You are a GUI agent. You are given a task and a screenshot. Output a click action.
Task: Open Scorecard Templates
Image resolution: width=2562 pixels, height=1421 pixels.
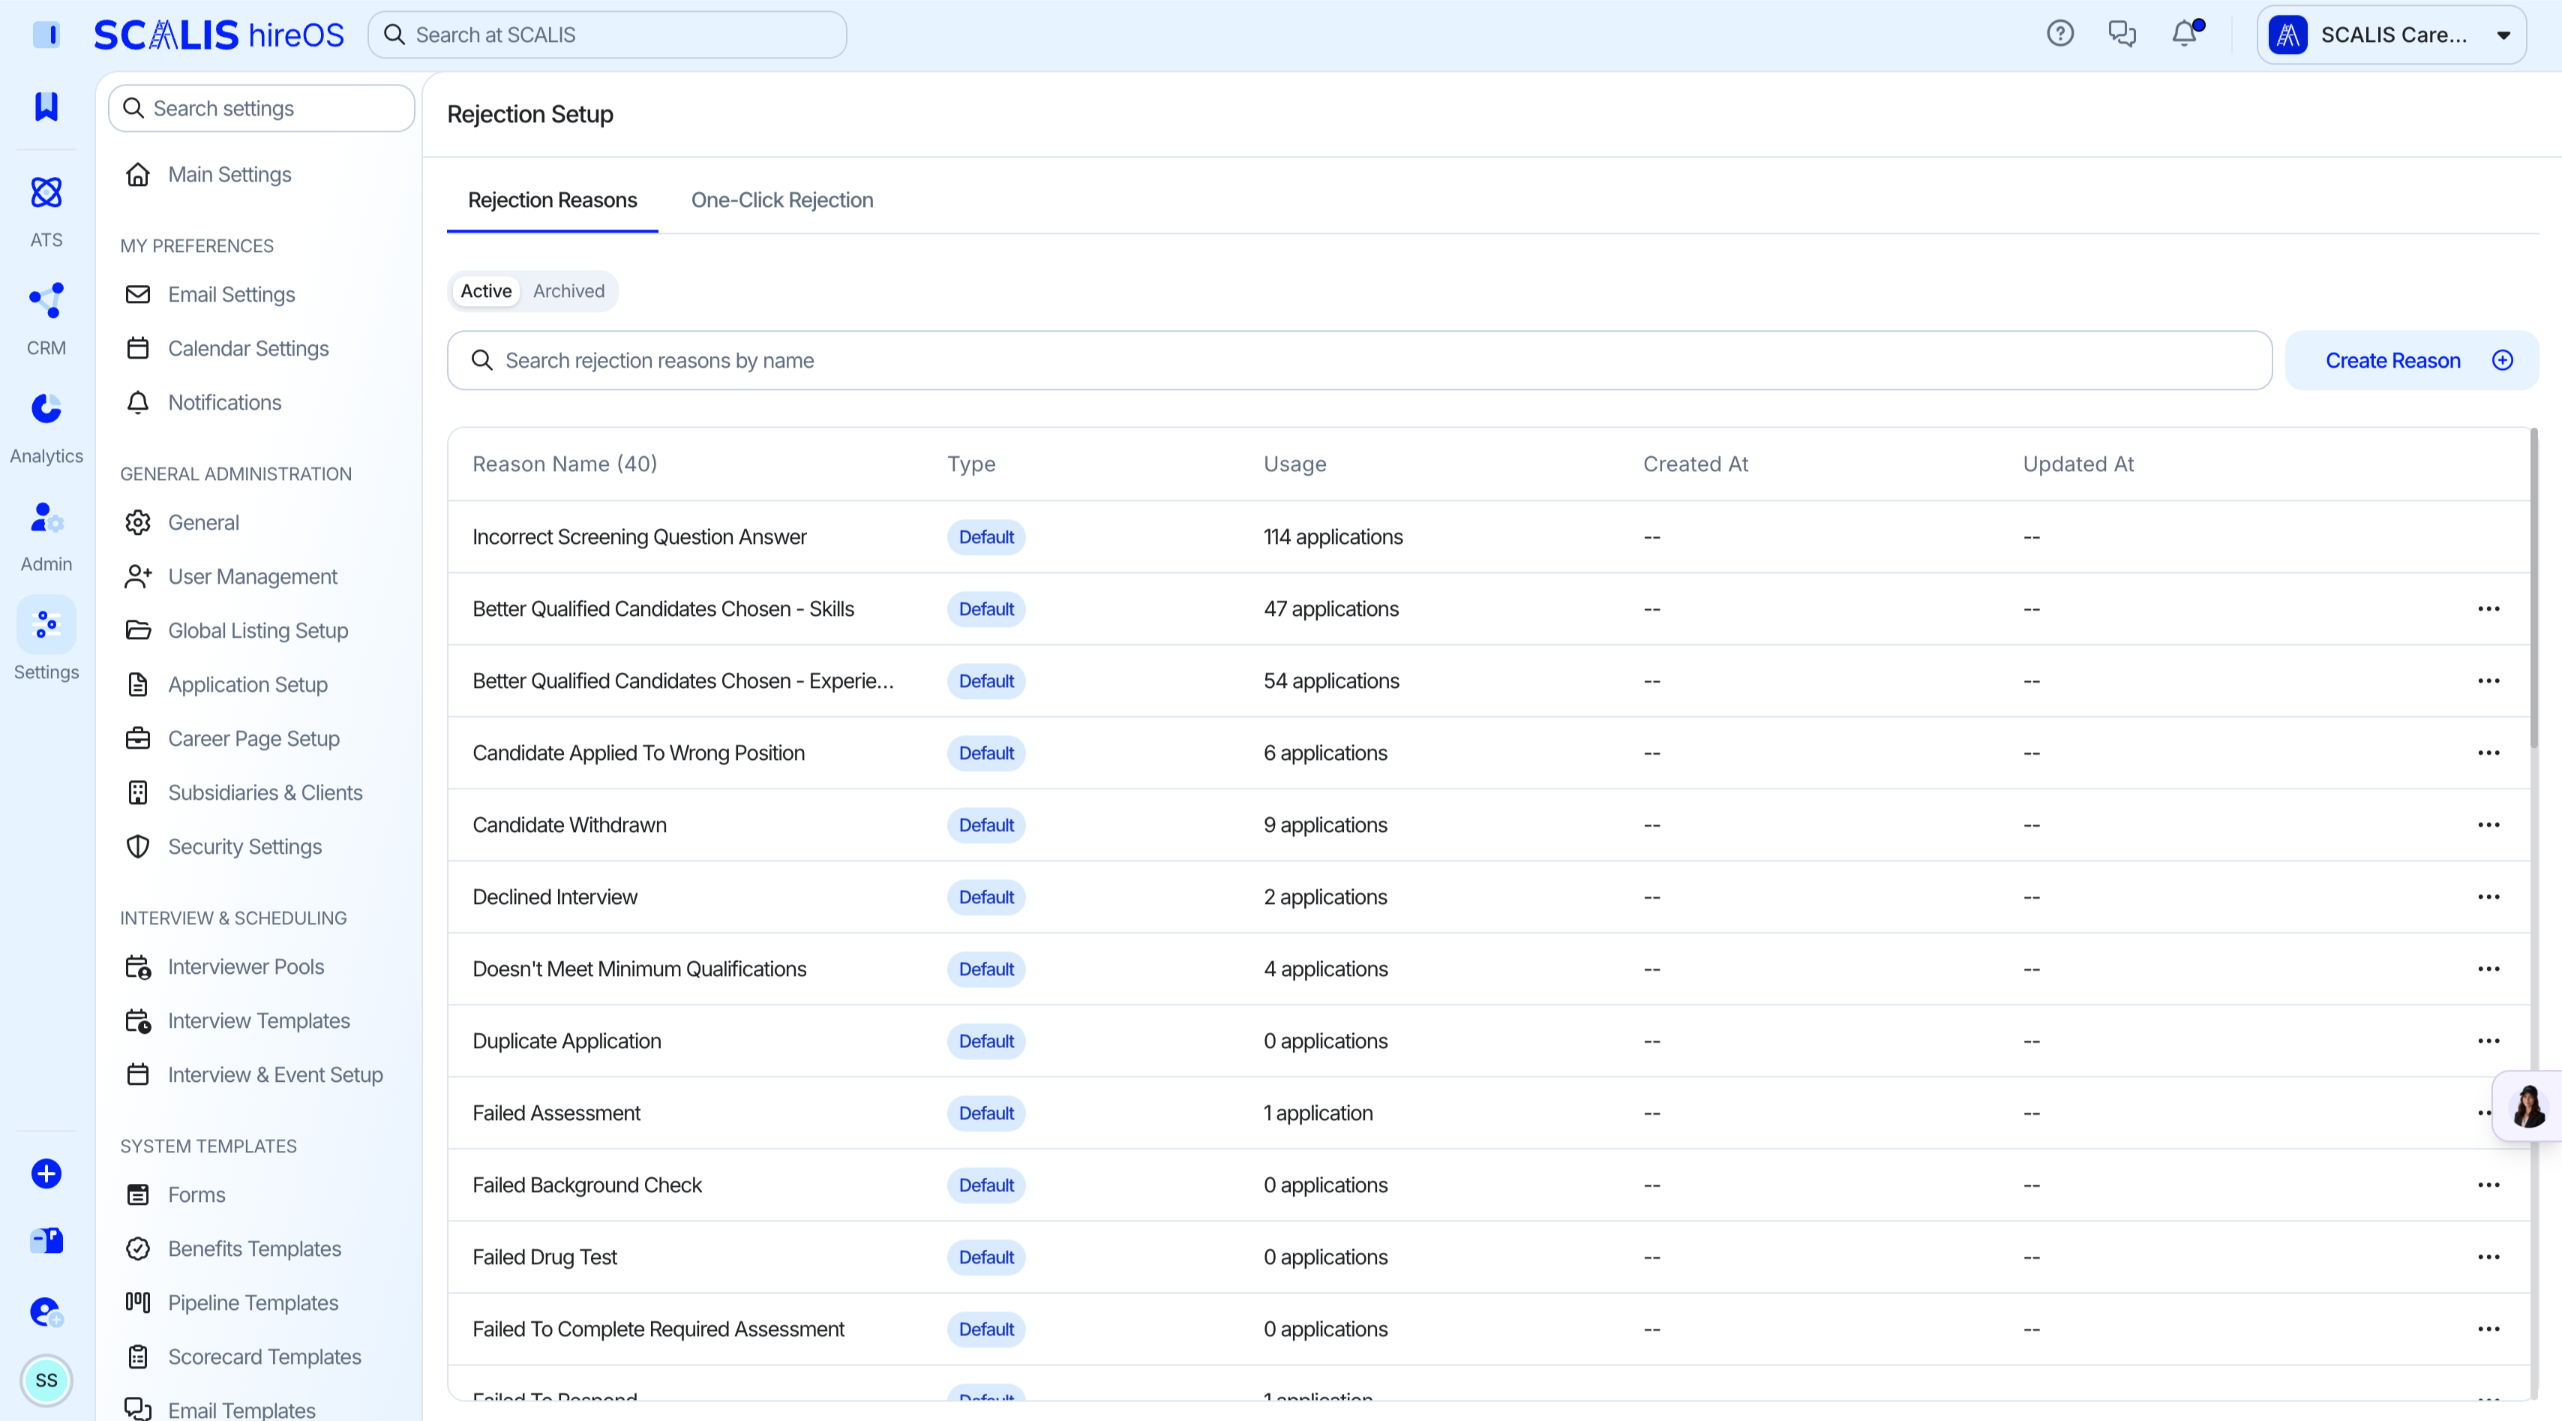click(x=264, y=1356)
